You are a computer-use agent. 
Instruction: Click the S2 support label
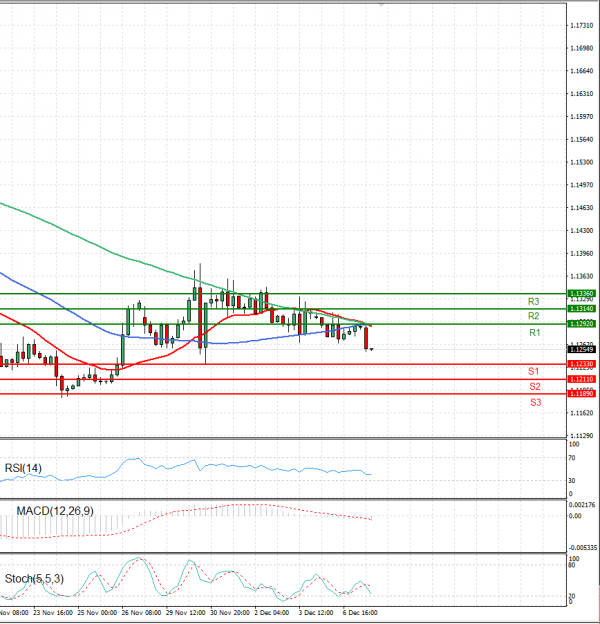[x=535, y=386]
